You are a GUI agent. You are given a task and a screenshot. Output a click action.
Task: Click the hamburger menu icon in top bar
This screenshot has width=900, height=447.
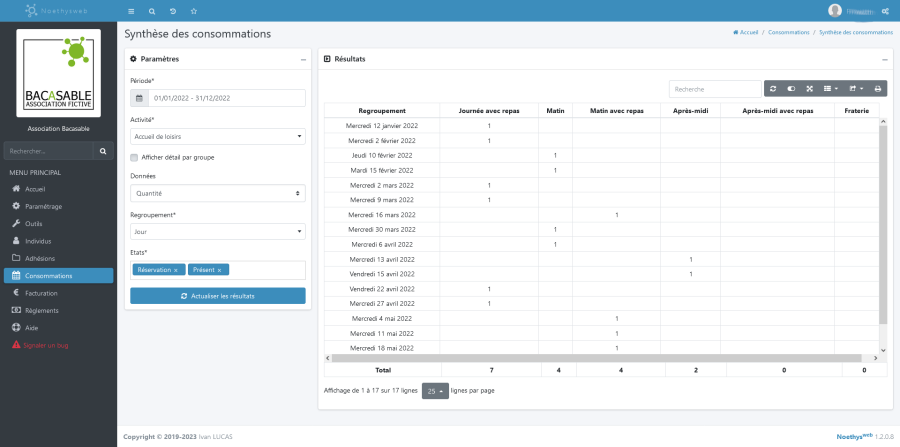[131, 10]
